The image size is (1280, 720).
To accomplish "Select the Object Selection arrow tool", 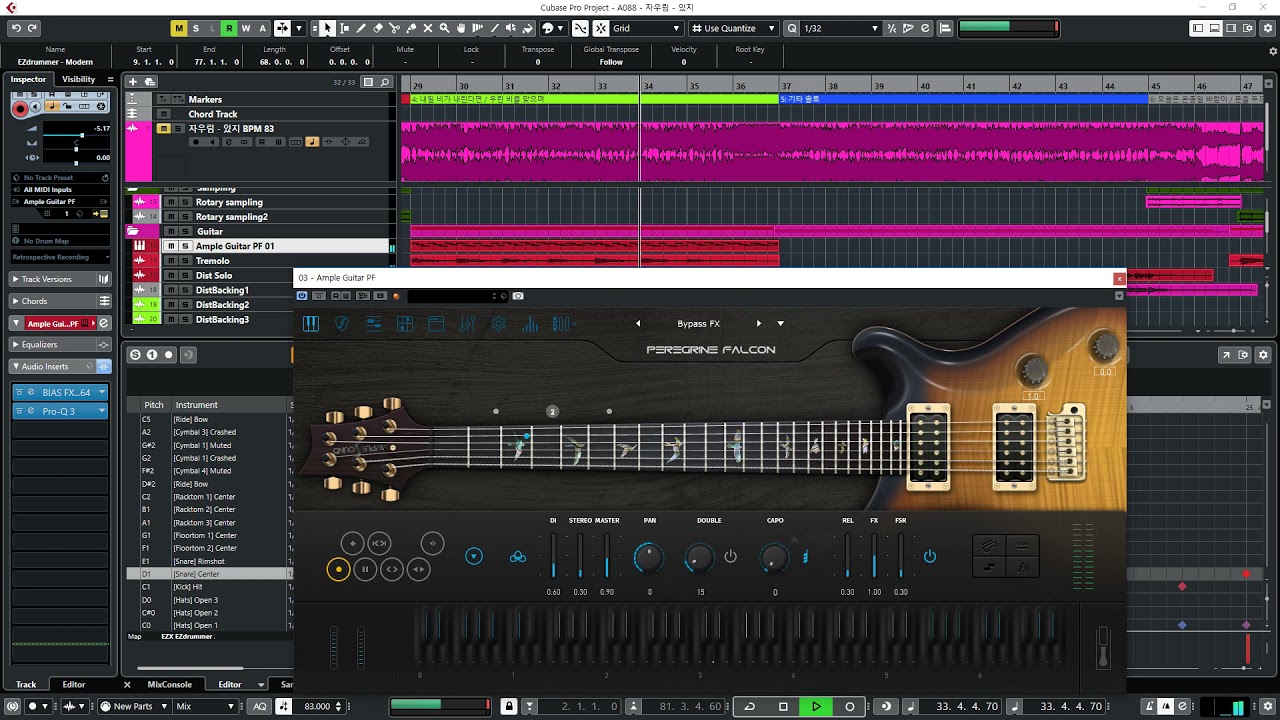I will click(x=327, y=28).
